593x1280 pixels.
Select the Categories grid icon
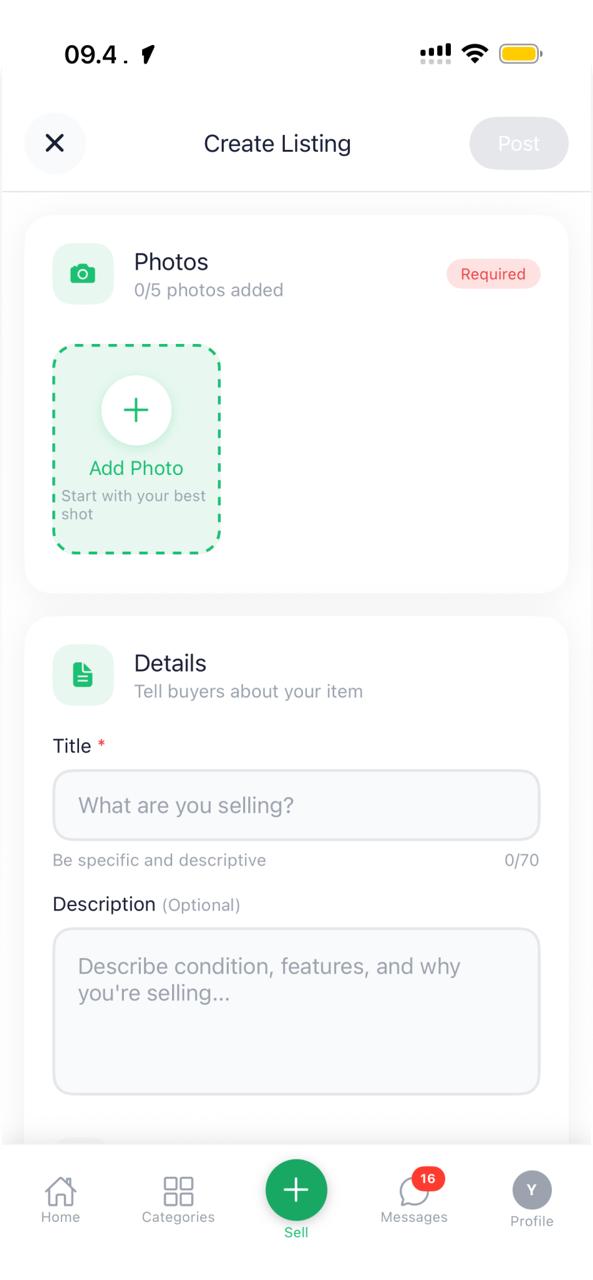coord(178,1191)
